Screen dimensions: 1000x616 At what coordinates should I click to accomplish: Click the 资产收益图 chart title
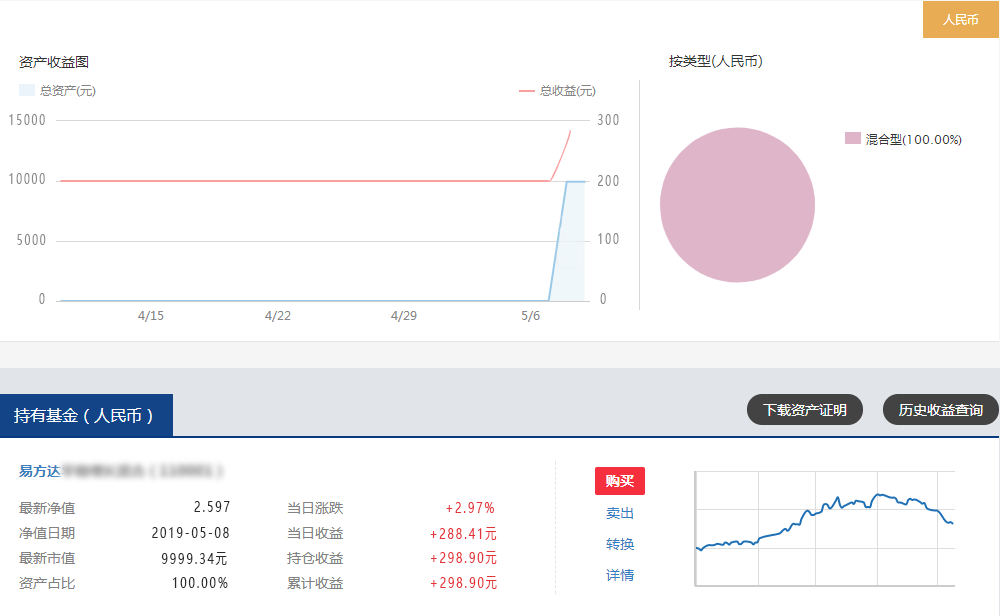pyautogui.click(x=54, y=62)
